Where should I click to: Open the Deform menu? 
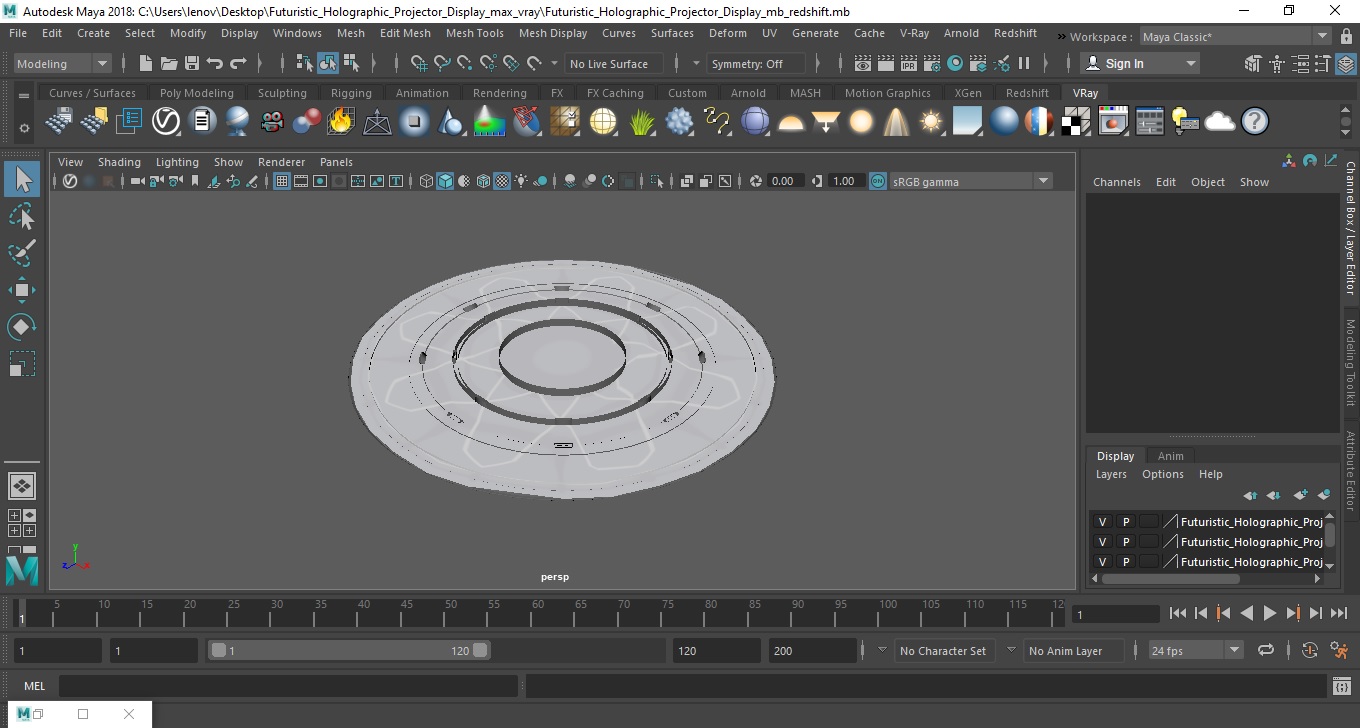pyautogui.click(x=727, y=33)
